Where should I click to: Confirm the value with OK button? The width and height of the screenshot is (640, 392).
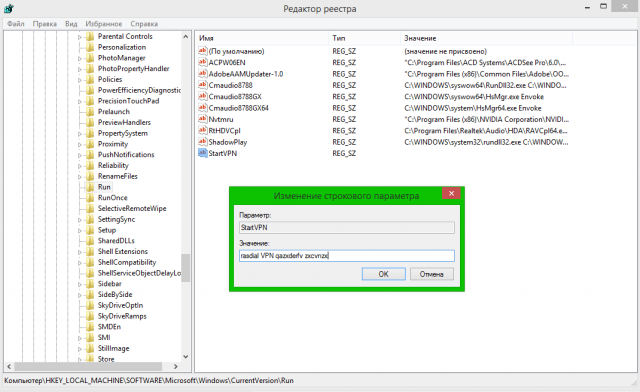pos(383,274)
